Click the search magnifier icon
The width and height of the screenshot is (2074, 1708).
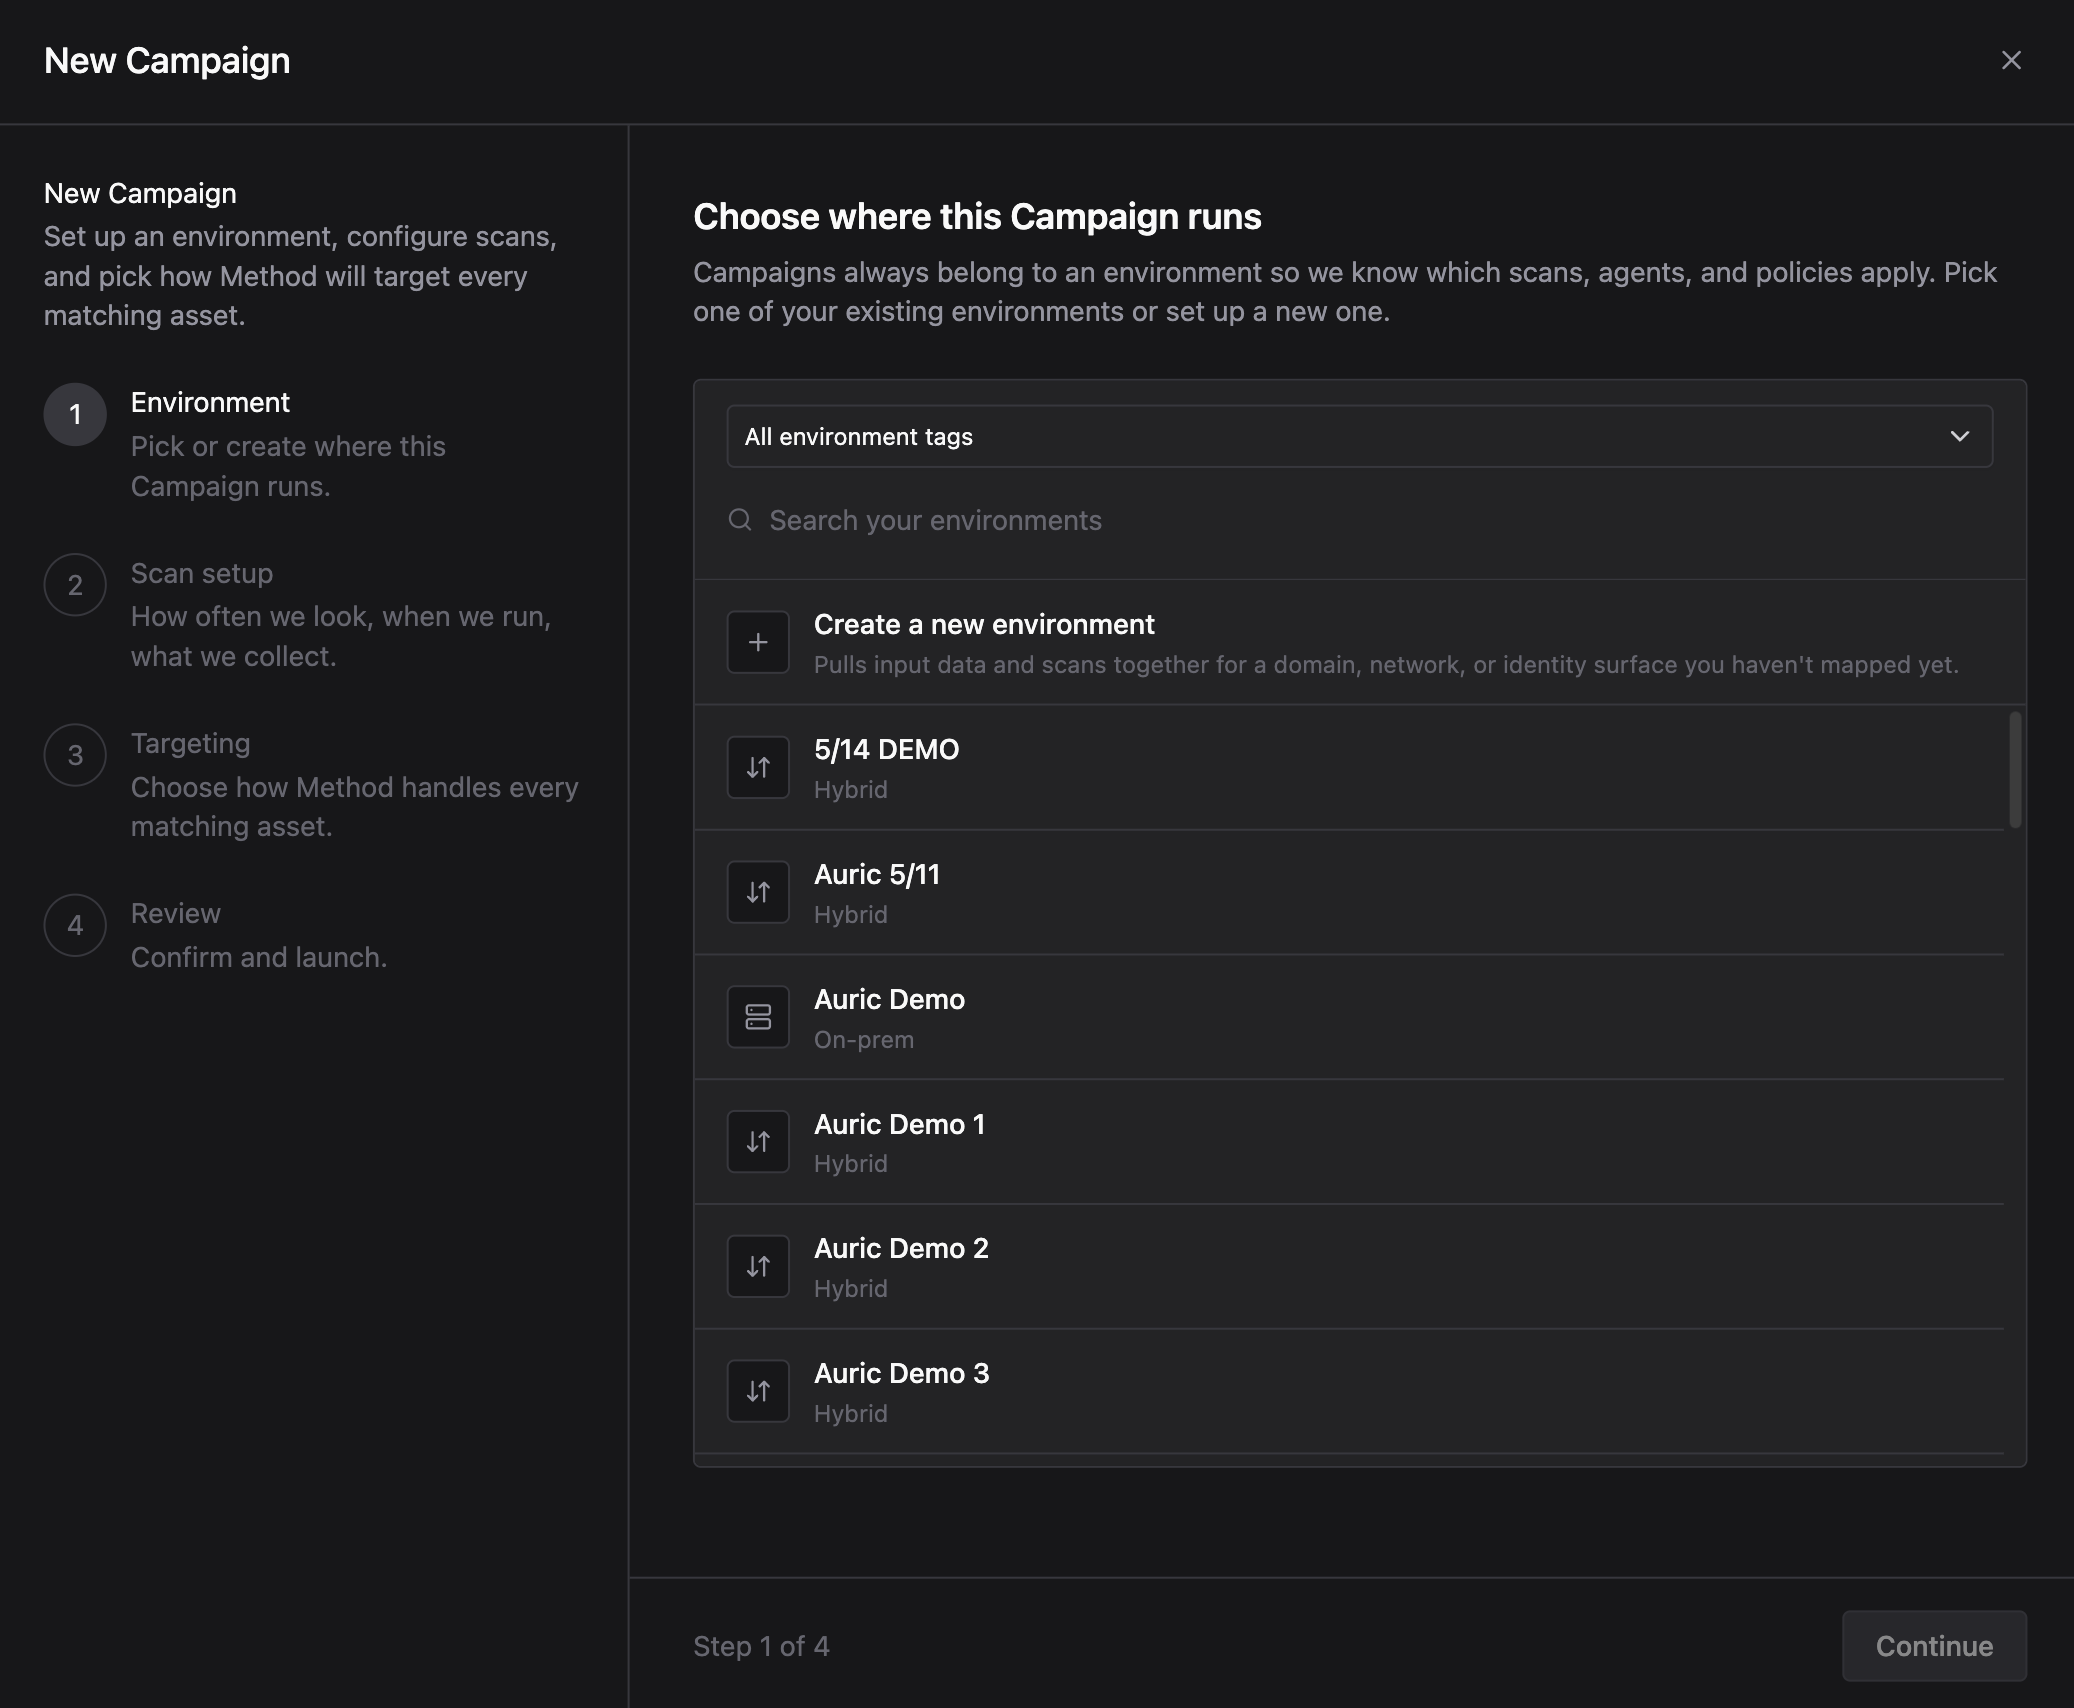(x=740, y=520)
